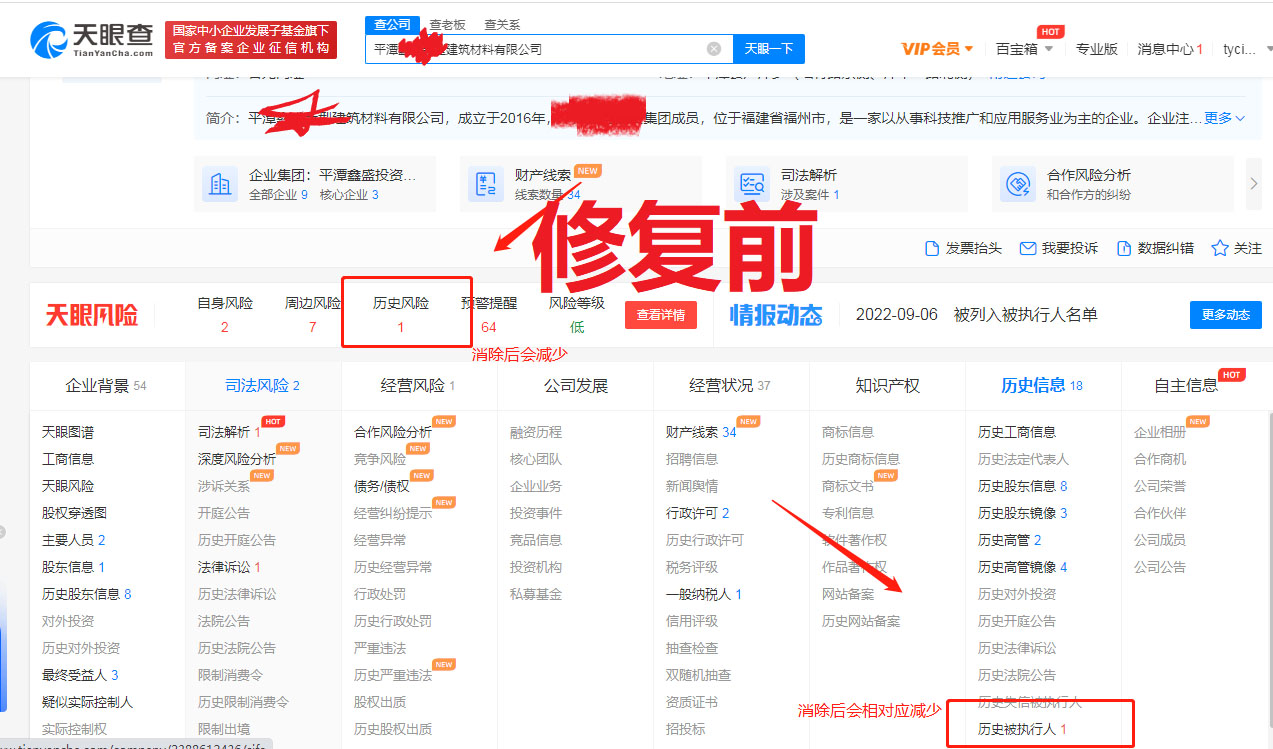Select the 司法风险 category tab

pyautogui.click(x=262, y=386)
